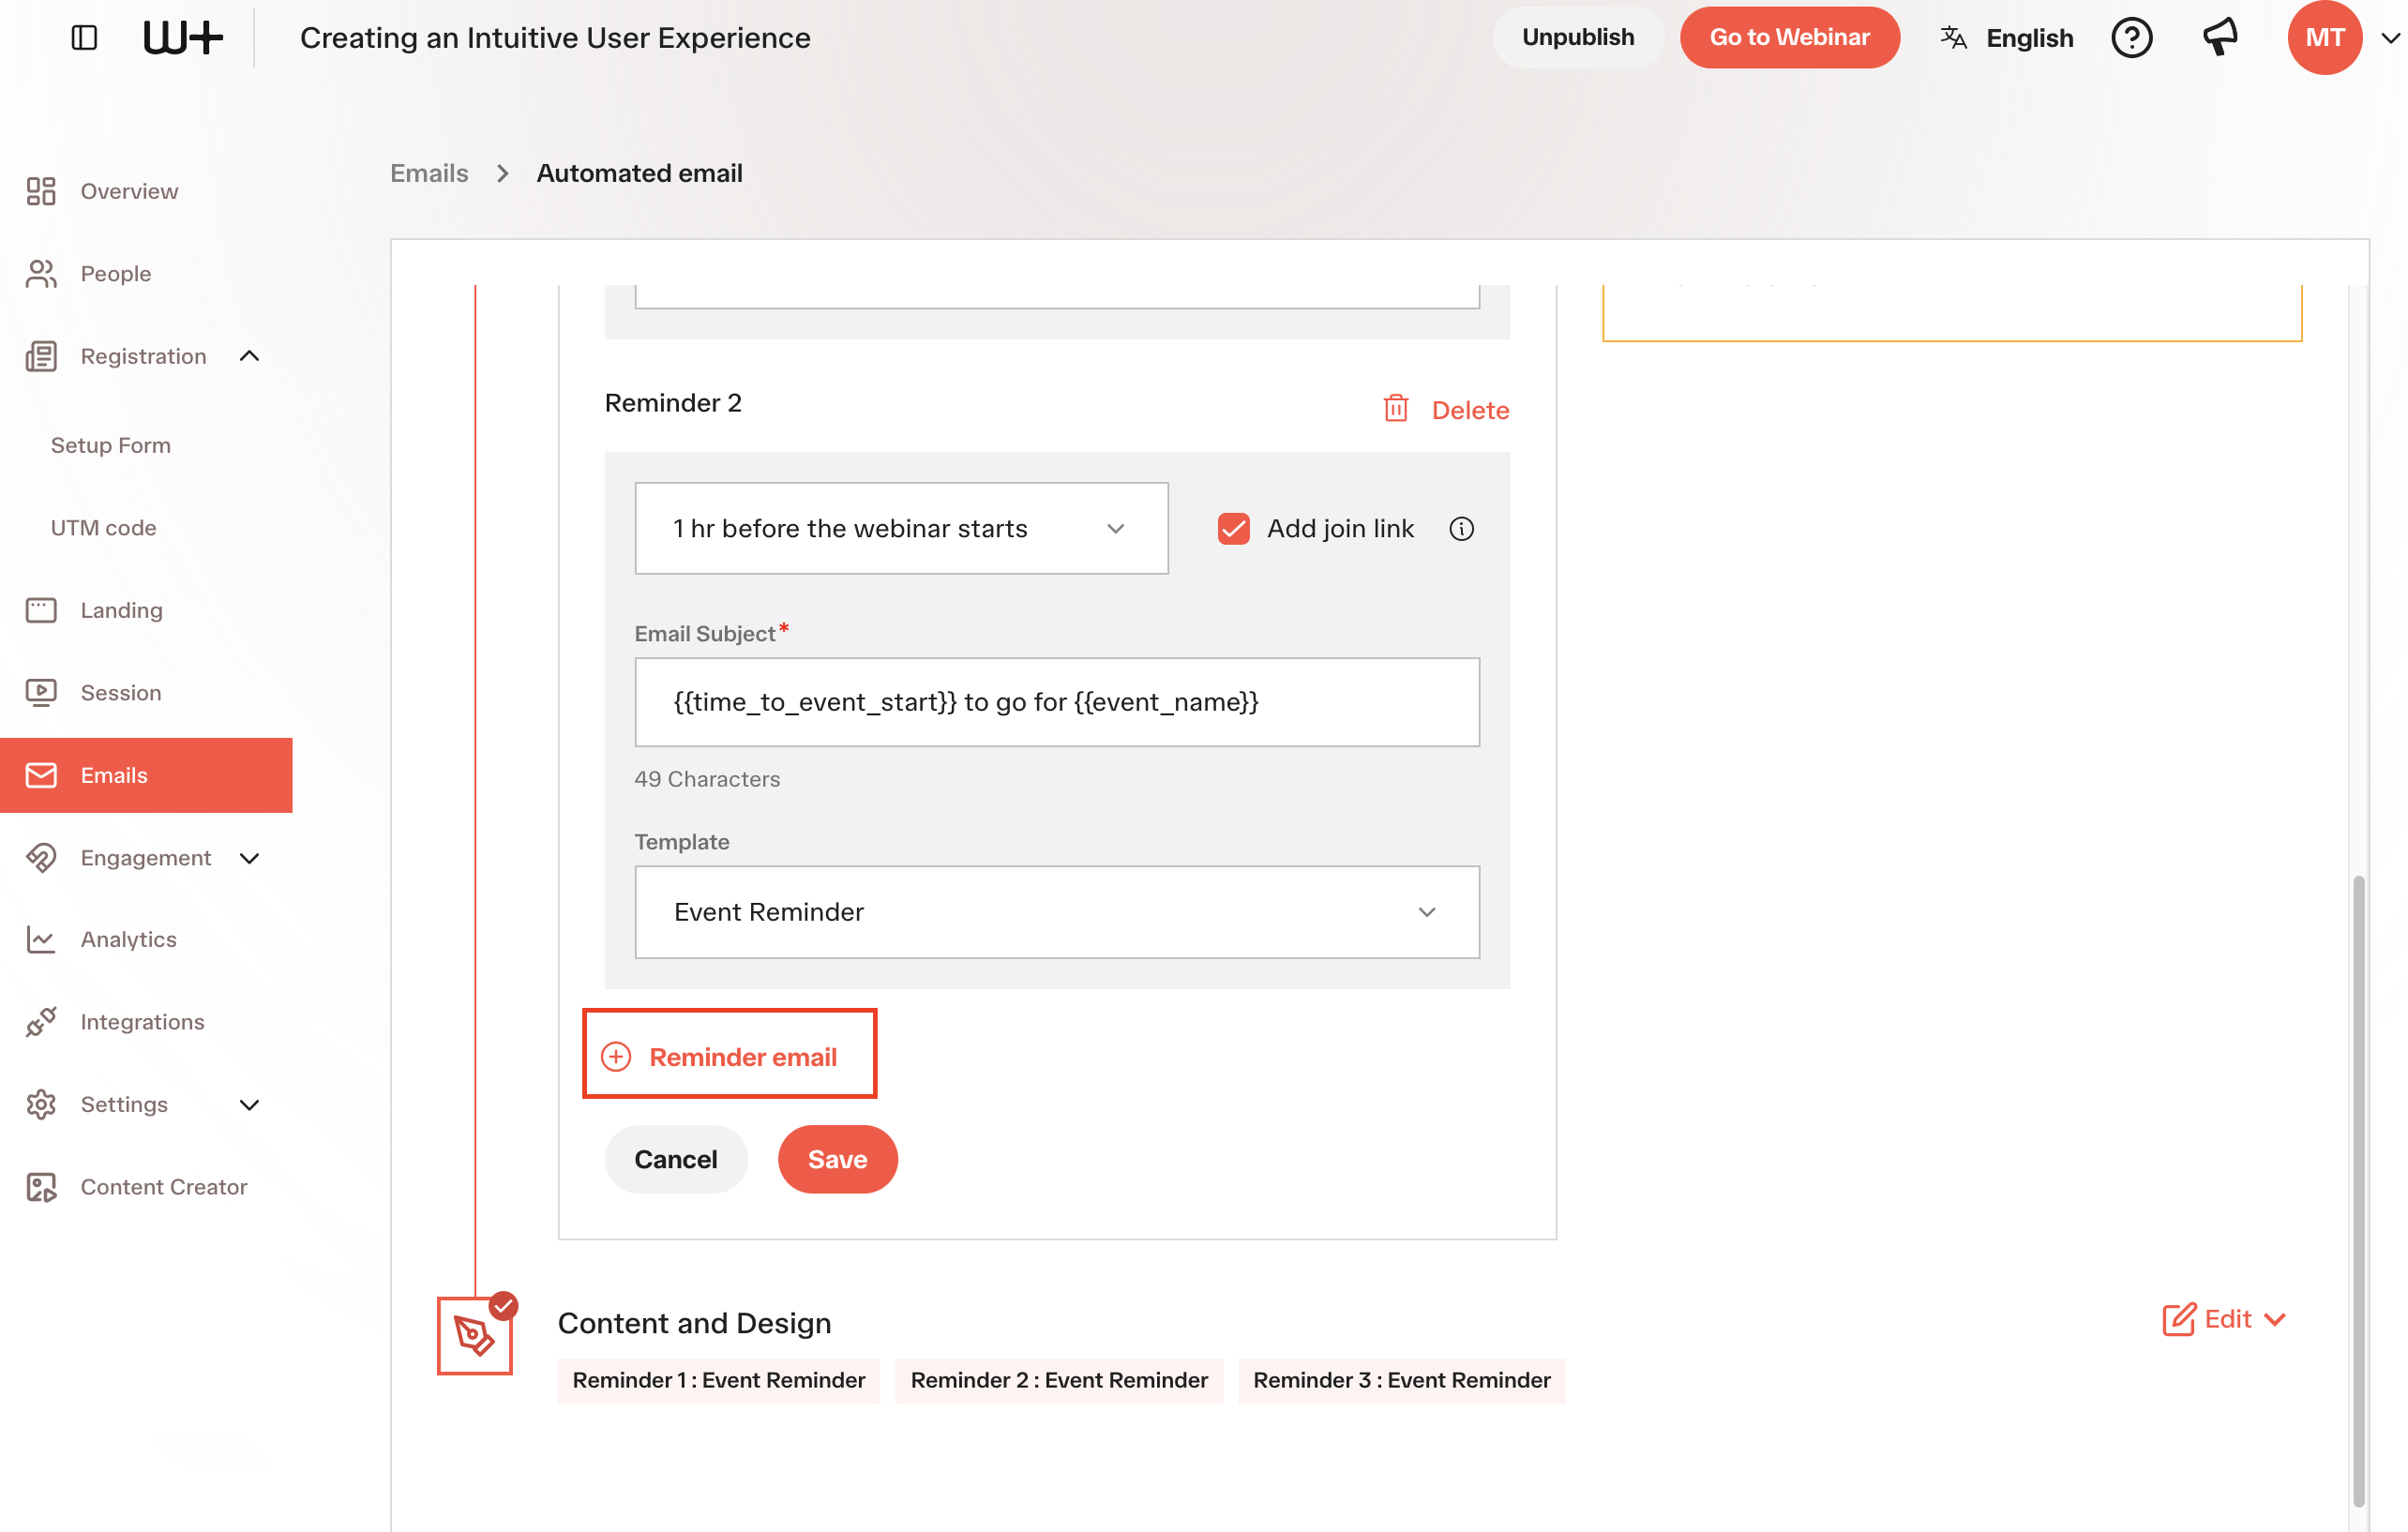Click the Content Creator icon
This screenshot has width=2408, height=1532.
[x=41, y=1187]
